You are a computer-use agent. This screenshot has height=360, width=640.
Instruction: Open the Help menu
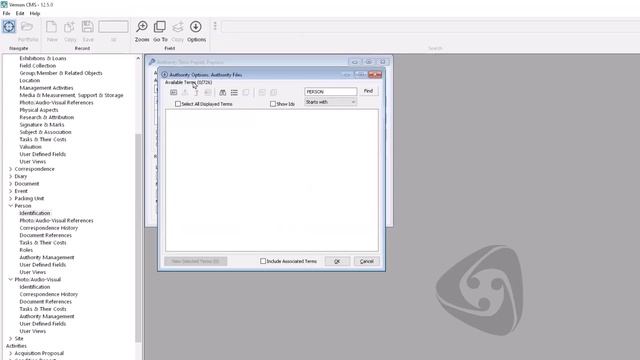click(35, 13)
